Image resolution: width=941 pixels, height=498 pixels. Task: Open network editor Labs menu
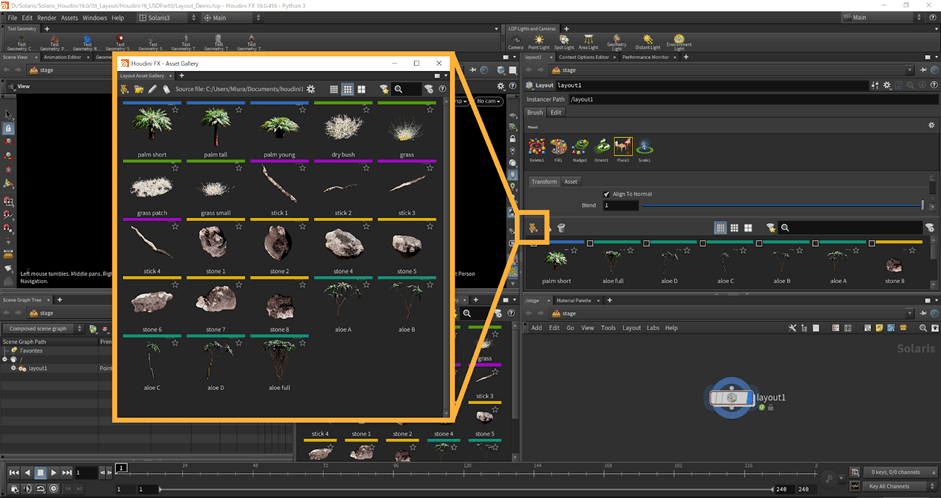point(653,328)
